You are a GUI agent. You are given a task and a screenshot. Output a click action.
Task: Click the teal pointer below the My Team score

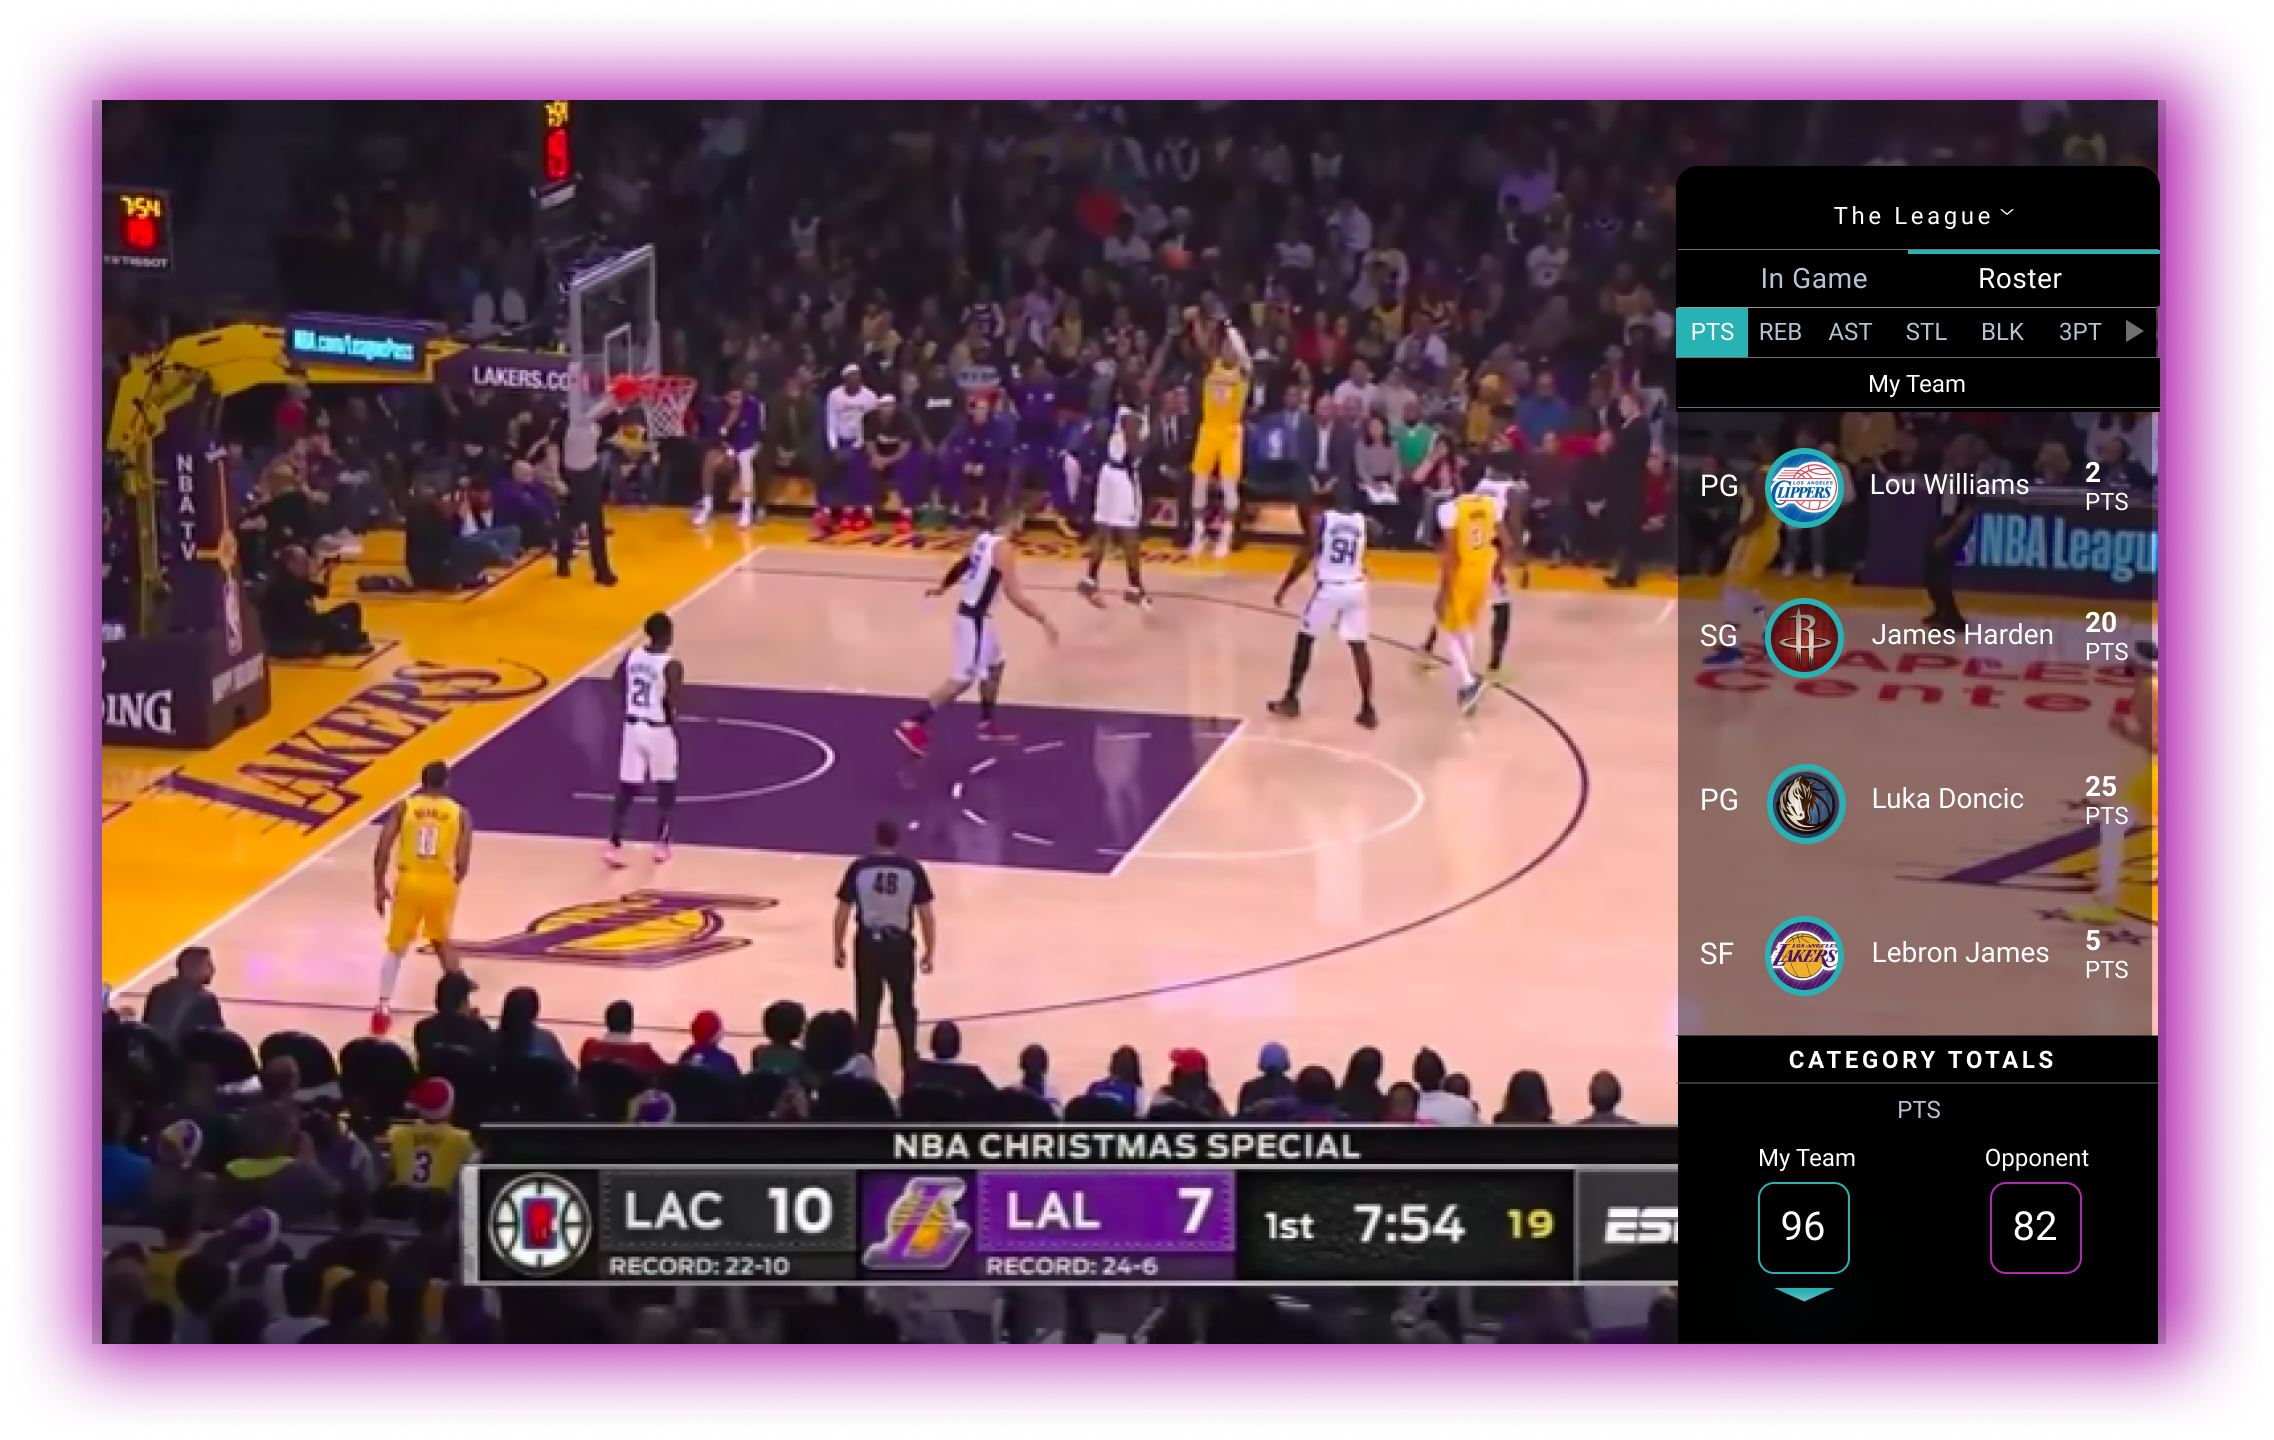1803,1294
